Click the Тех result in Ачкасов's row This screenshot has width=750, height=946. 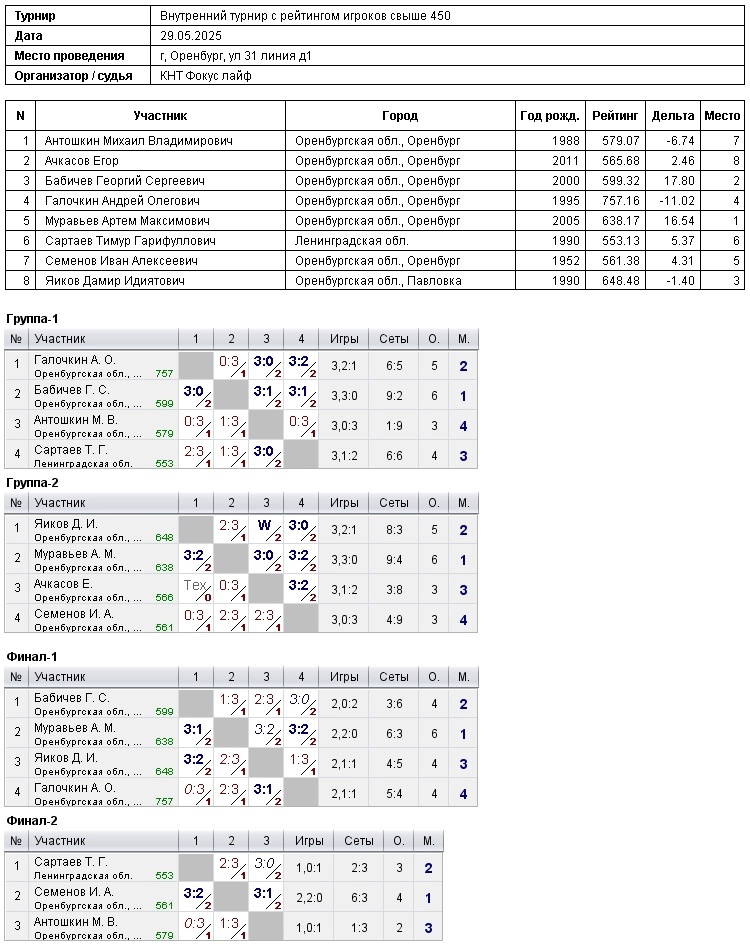194,584
